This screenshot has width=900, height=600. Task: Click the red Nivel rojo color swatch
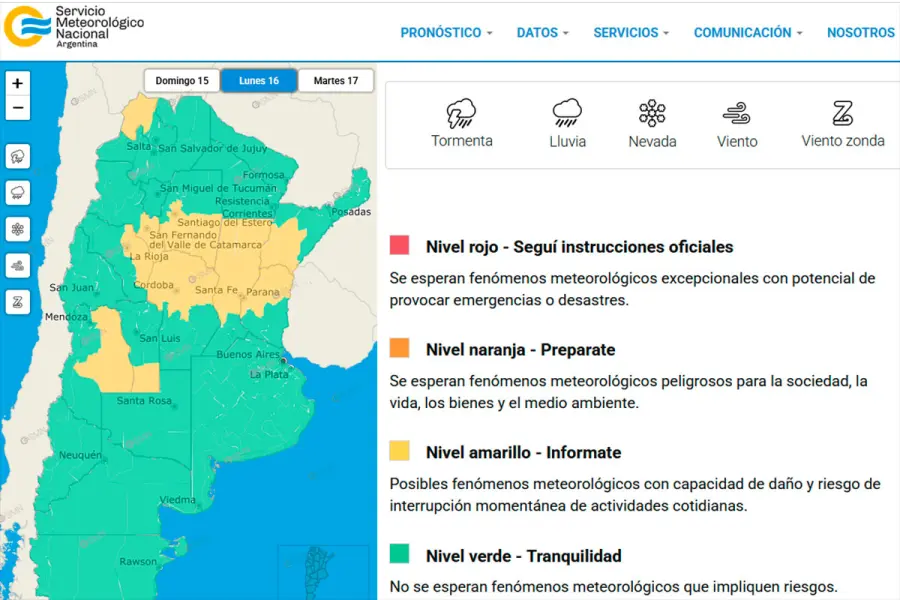[400, 246]
